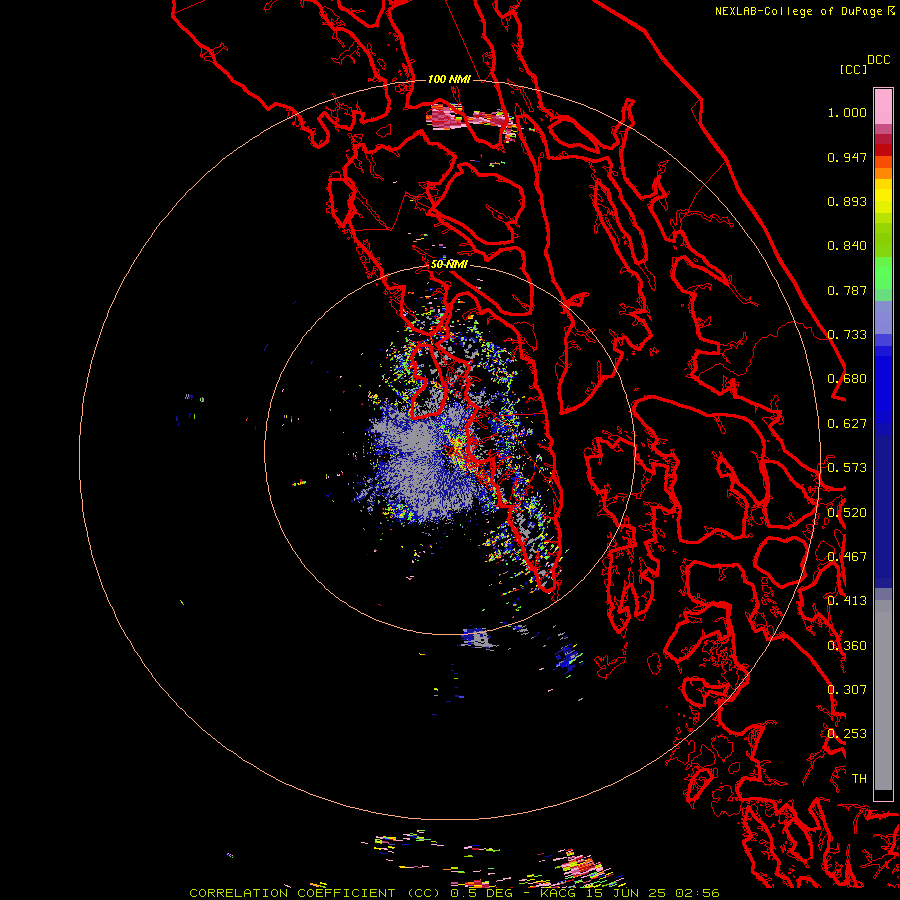Click the DCC legend title
This screenshot has width=900, height=900.
878,60
